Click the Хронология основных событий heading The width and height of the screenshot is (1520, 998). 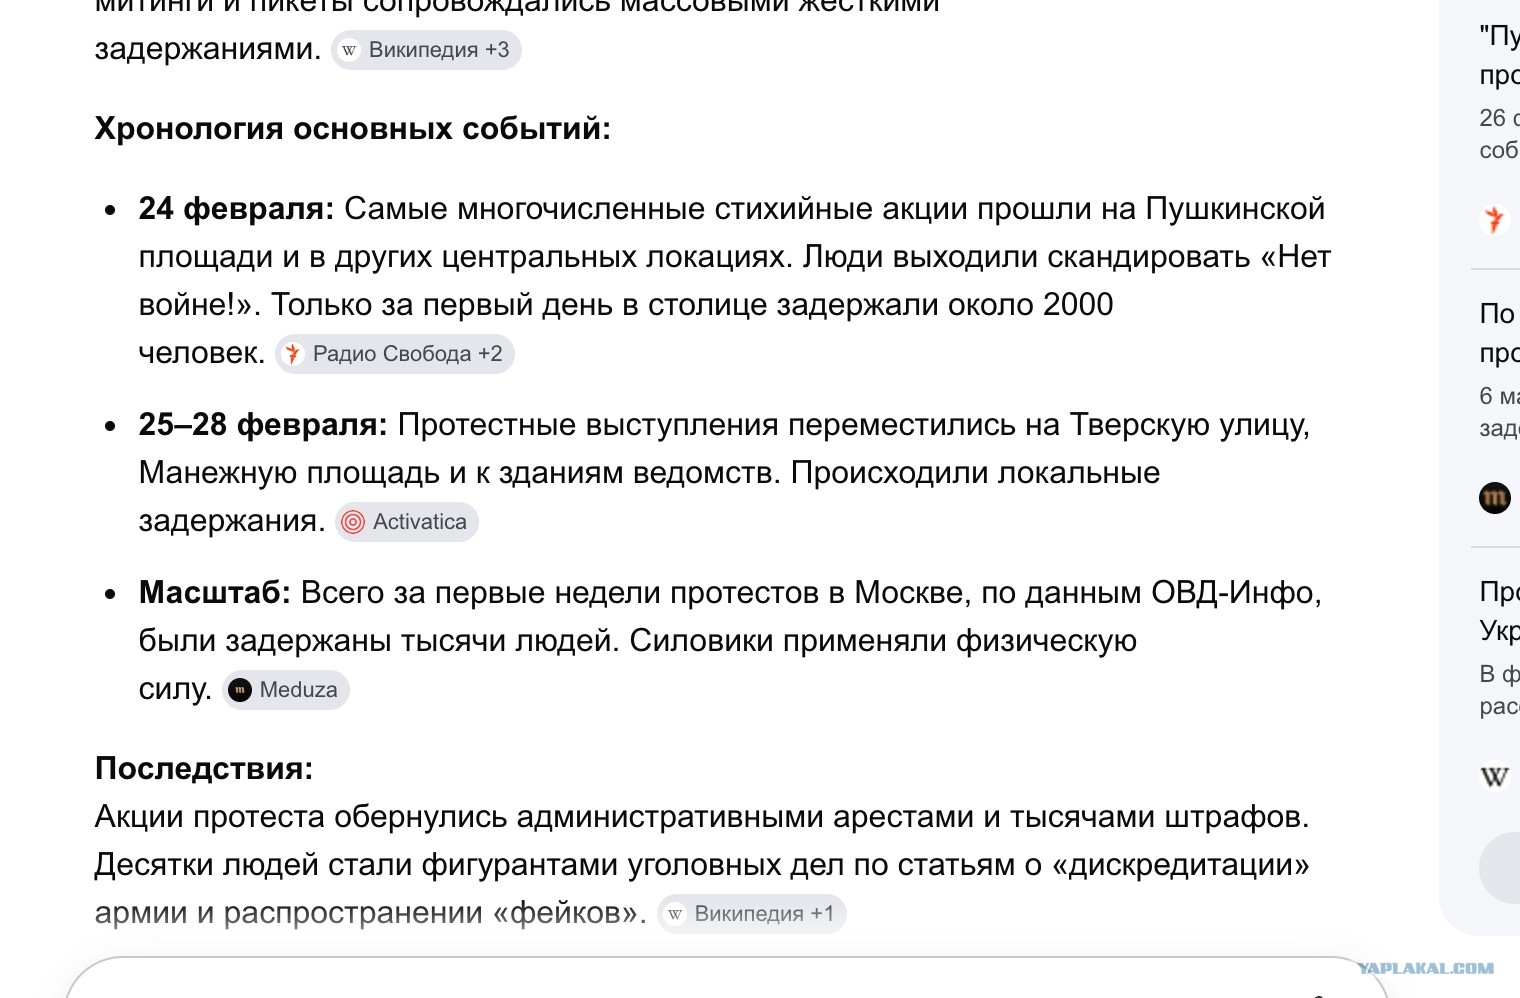353,129
